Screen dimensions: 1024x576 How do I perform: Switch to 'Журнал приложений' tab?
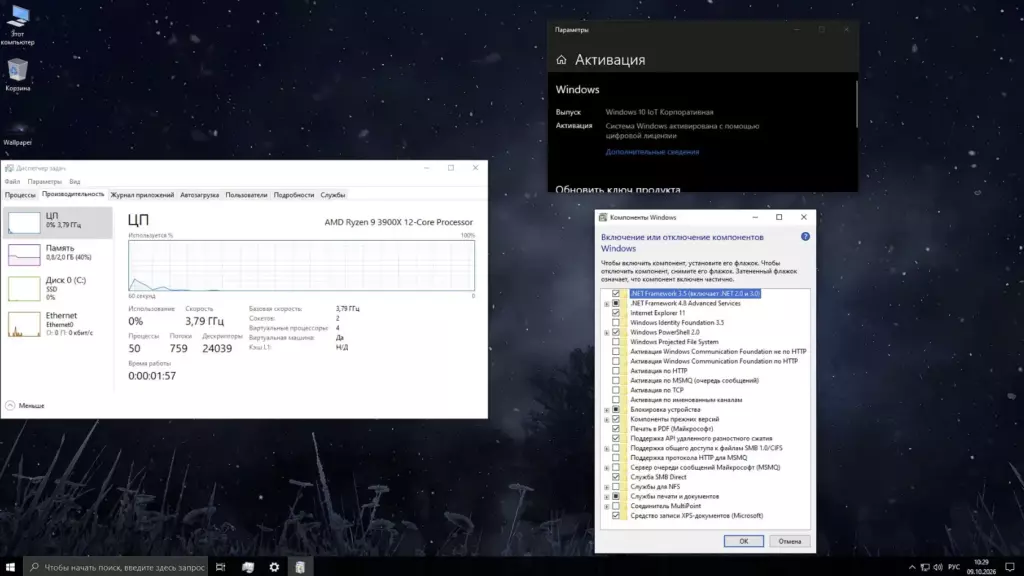tap(142, 195)
